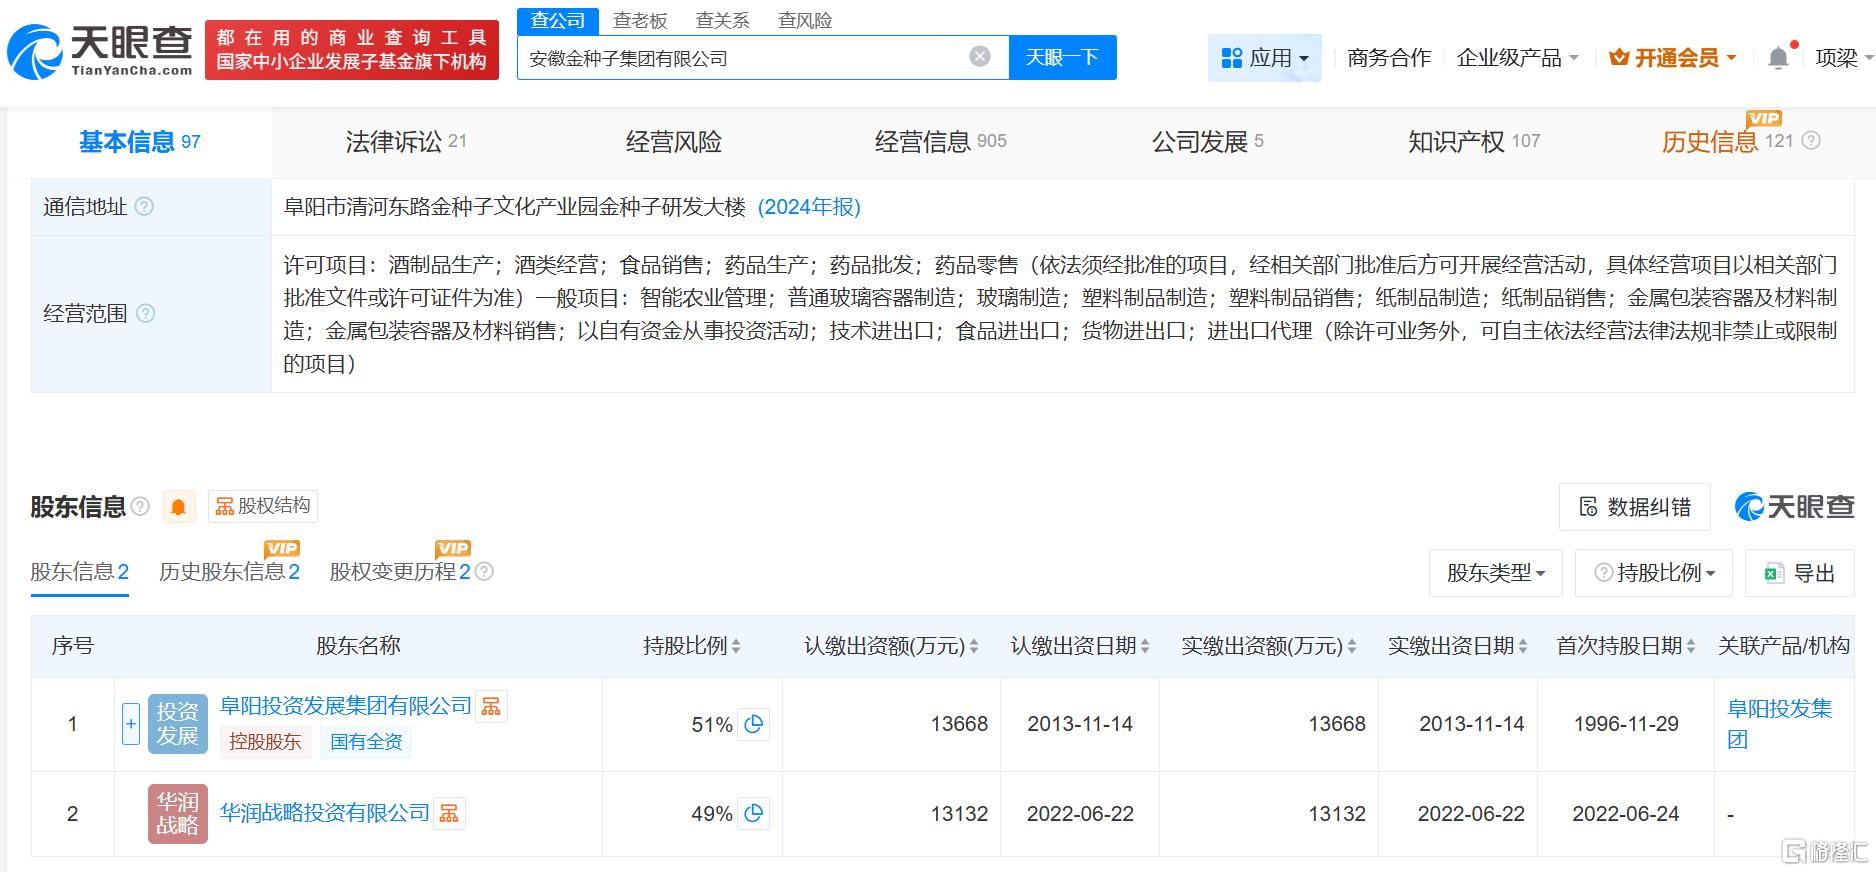Switch to 公司发展 tab
Screen dimensions: 1876x872
tap(1208, 142)
